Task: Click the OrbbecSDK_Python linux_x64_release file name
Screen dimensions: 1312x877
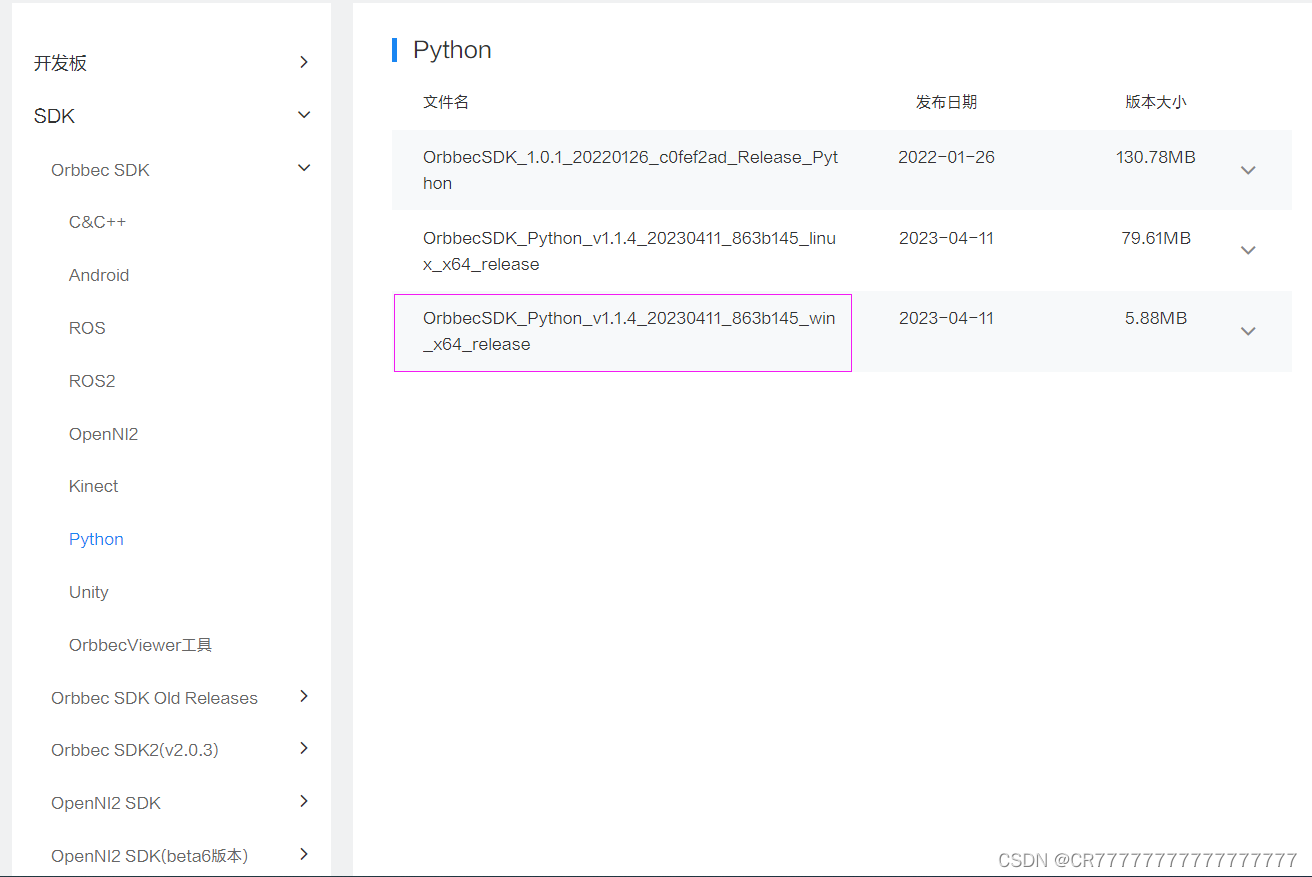Action: (x=628, y=251)
